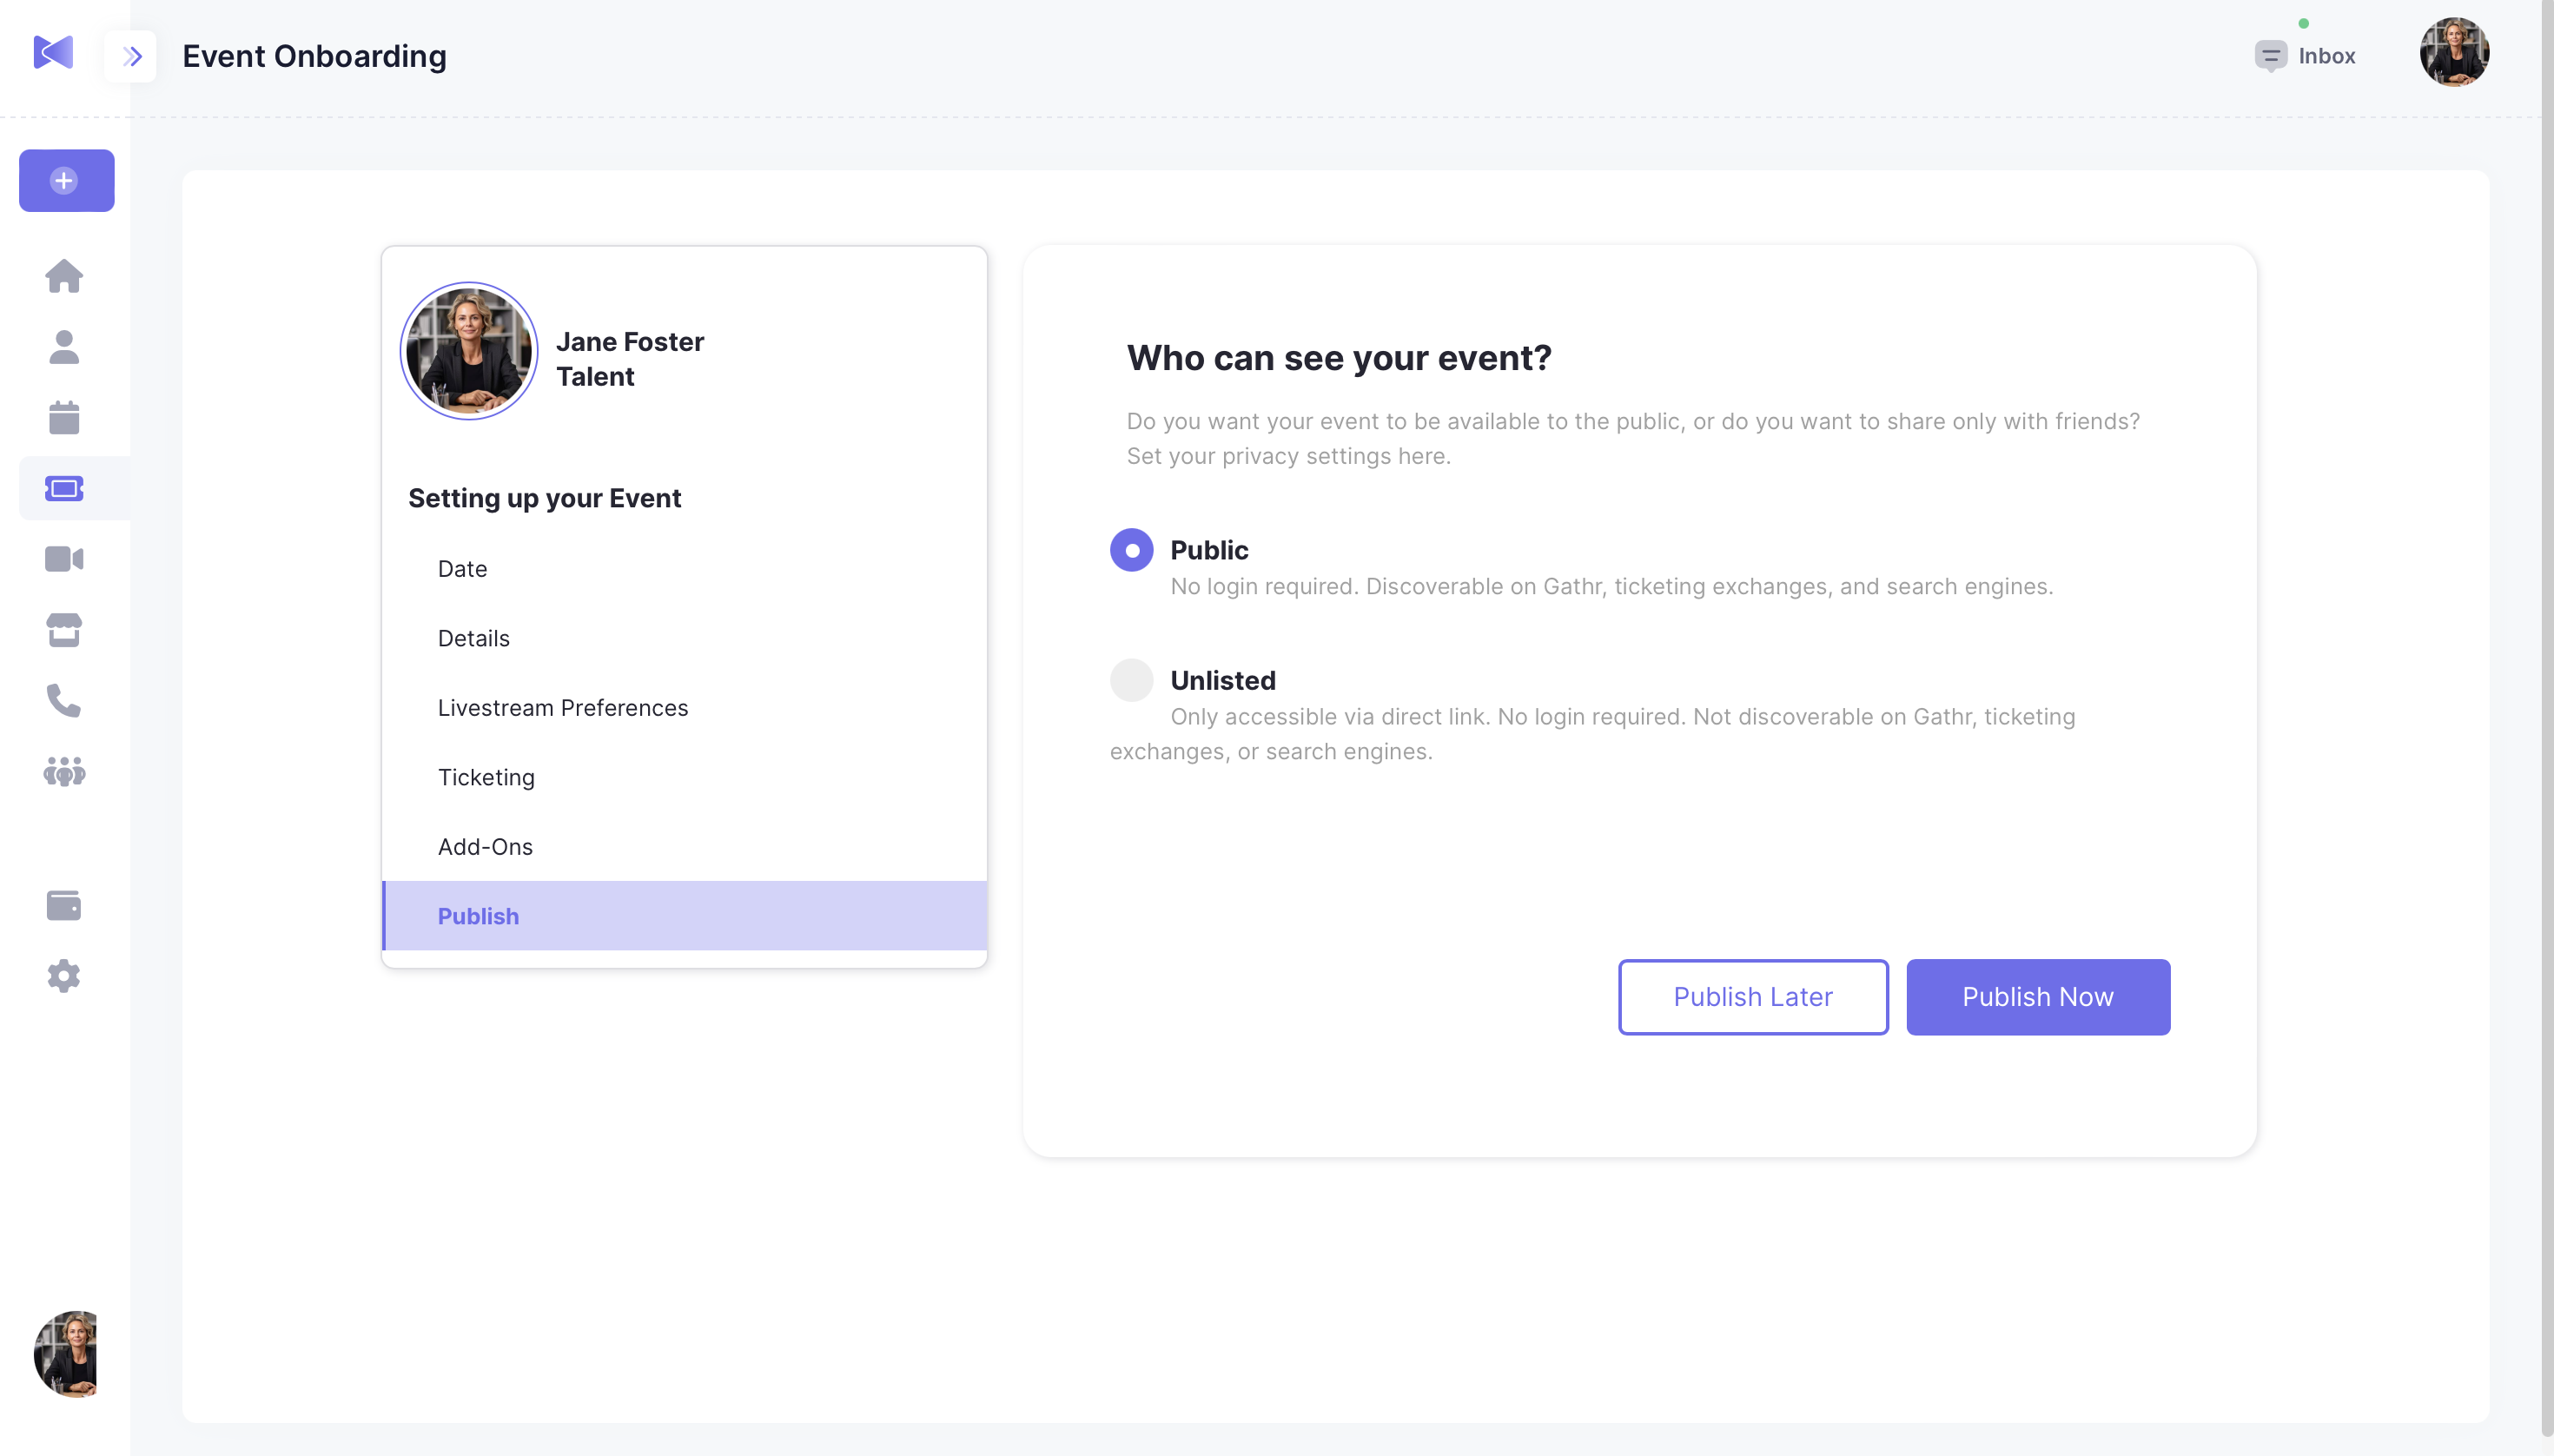Select the Unlisted radio option

tap(1131, 680)
